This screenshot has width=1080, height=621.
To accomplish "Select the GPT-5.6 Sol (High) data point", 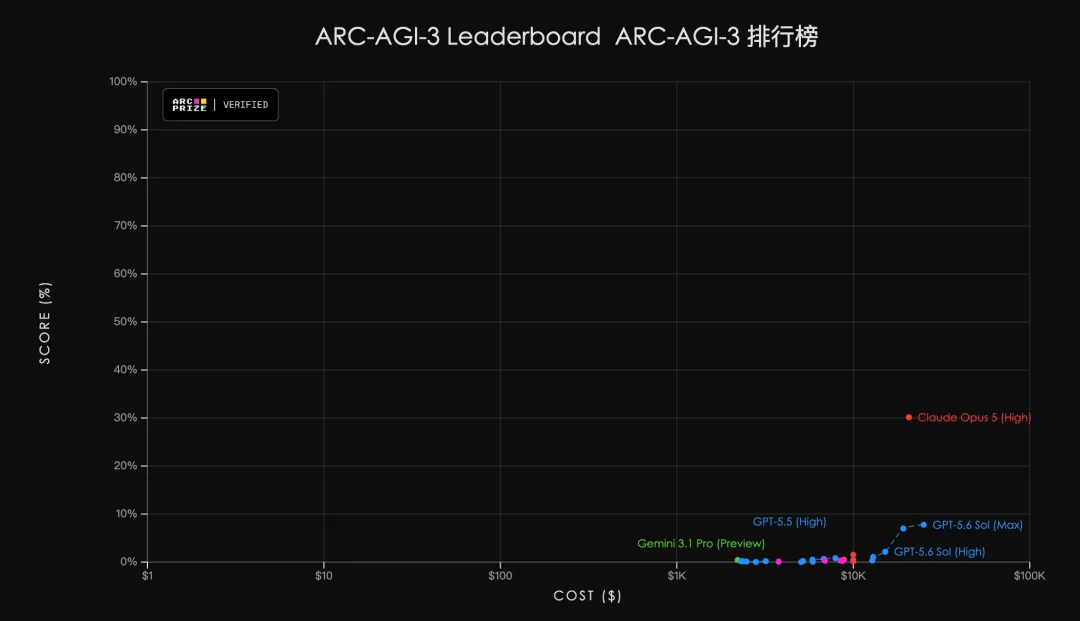I will pyautogui.click(x=885, y=552).
